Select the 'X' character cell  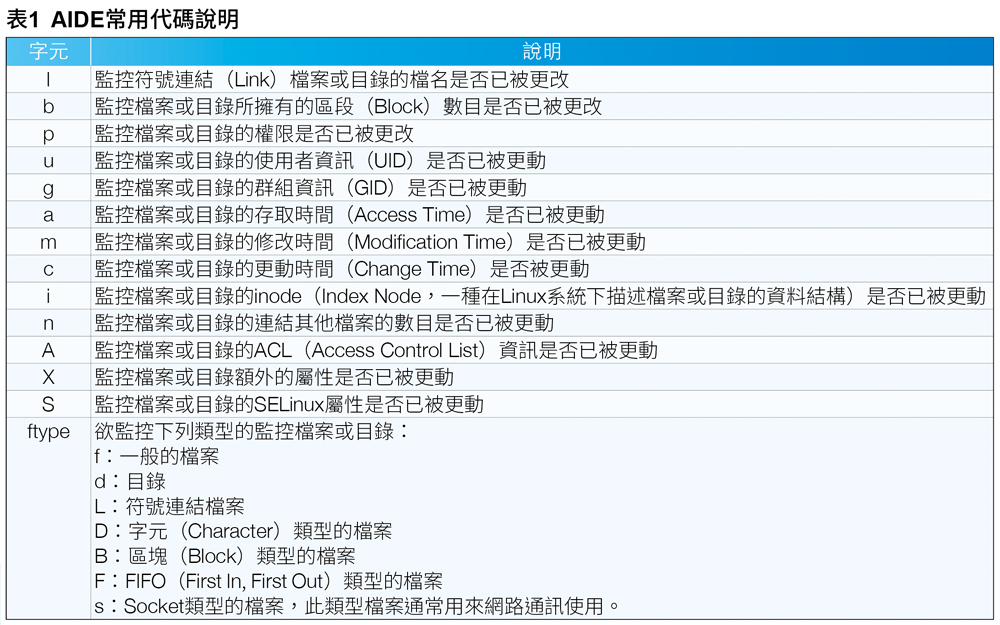pos(48,378)
